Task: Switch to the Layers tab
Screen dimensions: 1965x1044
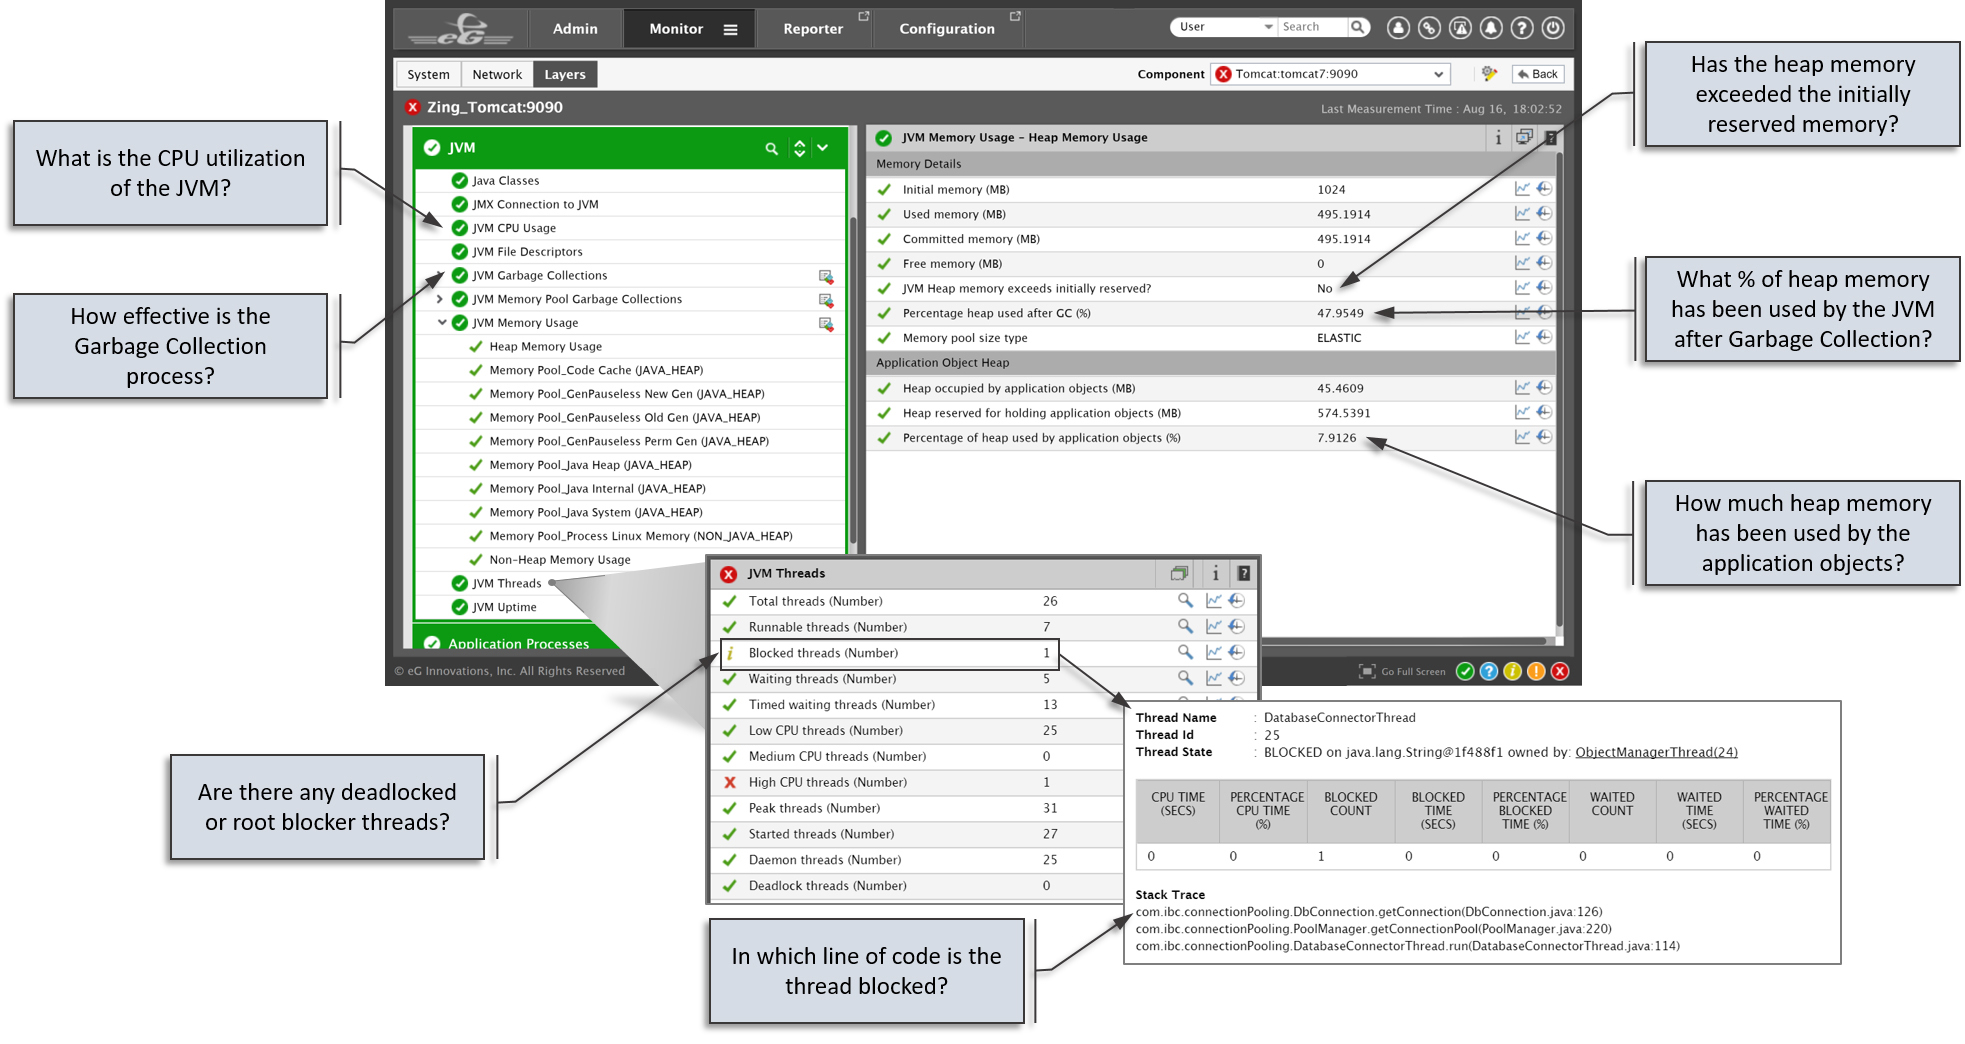Action: pos(565,74)
